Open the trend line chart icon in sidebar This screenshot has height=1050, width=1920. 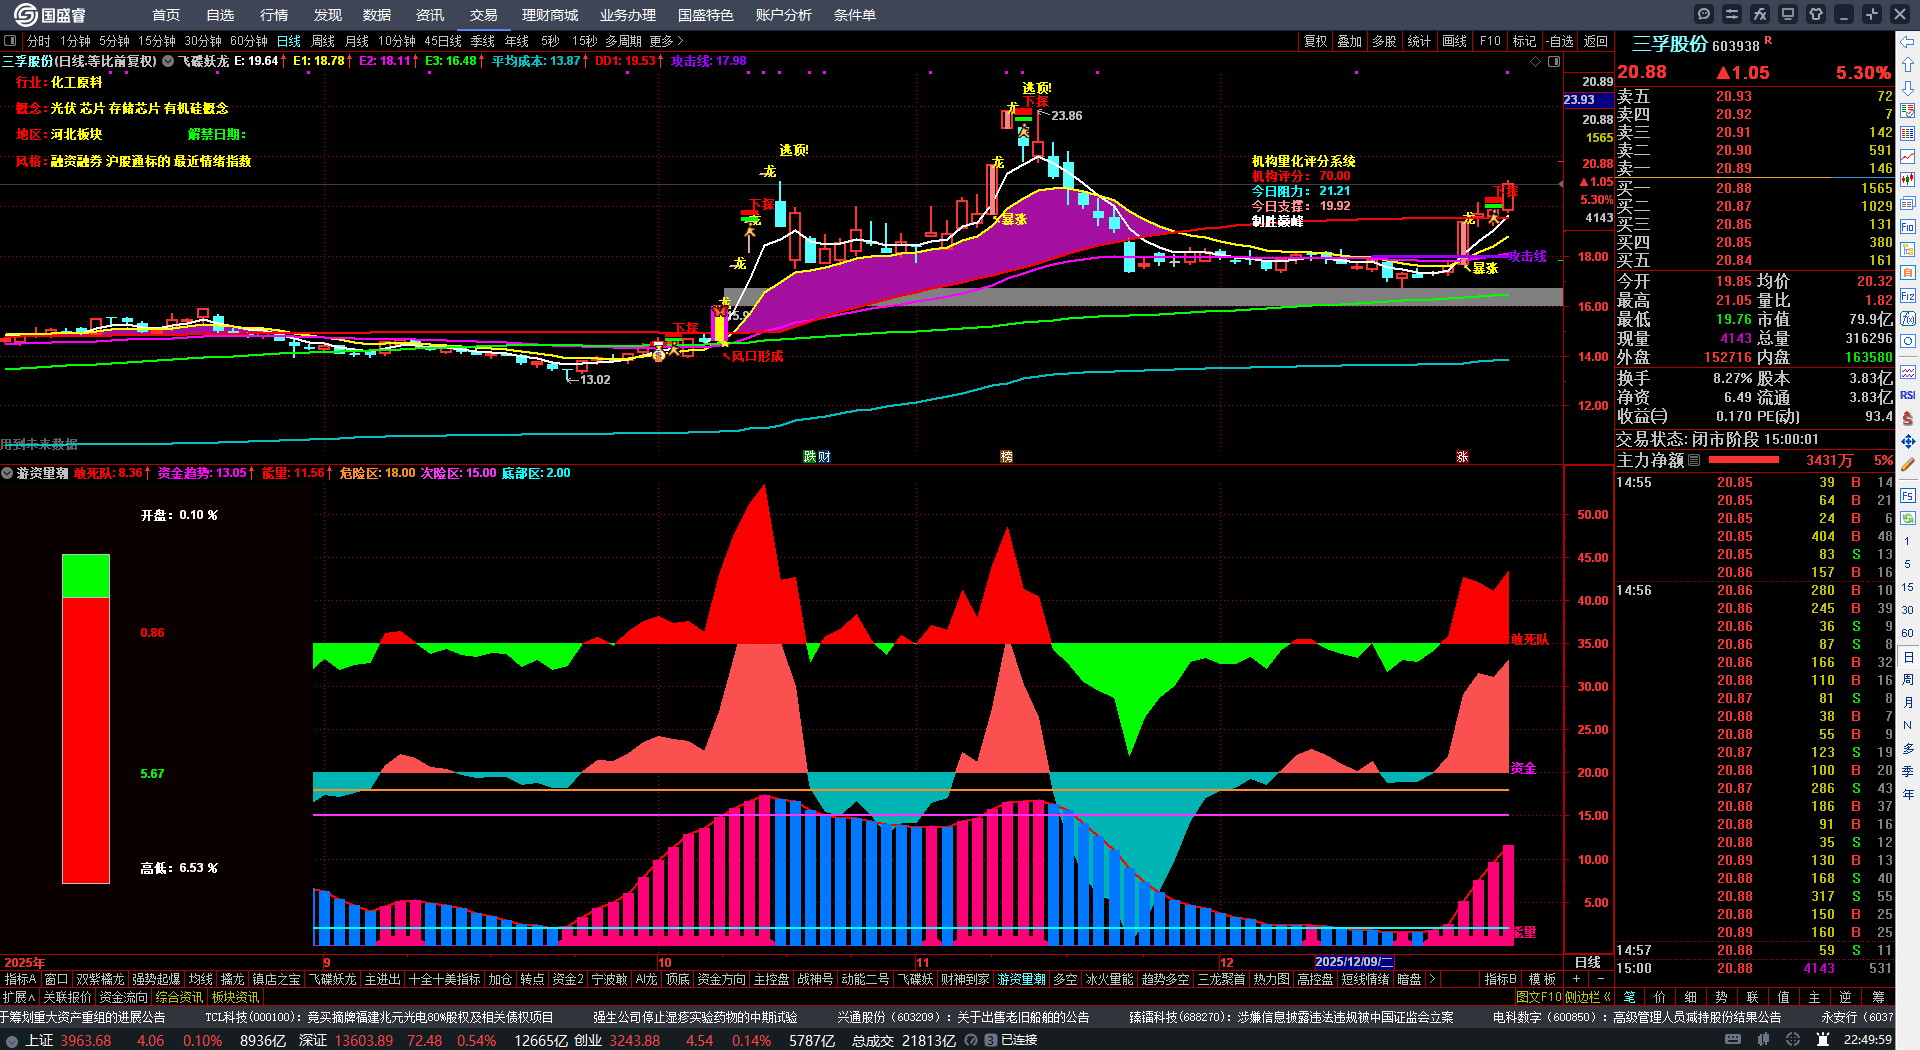click(x=1908, y=157)
